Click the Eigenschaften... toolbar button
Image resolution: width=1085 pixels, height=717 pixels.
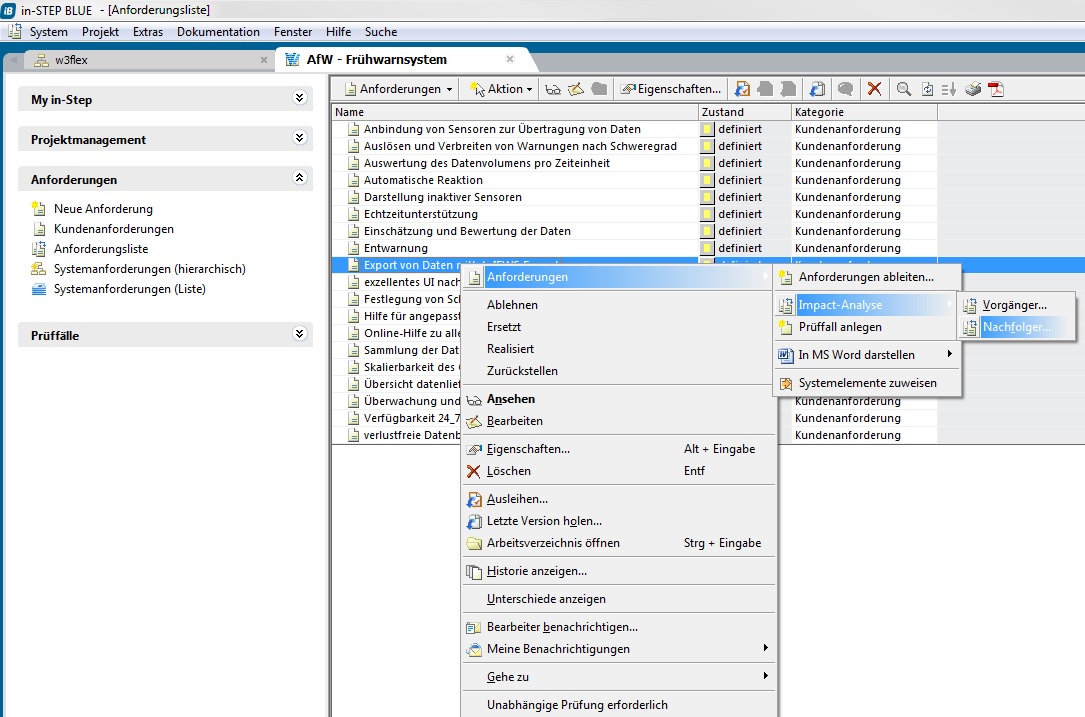point(671,89)
